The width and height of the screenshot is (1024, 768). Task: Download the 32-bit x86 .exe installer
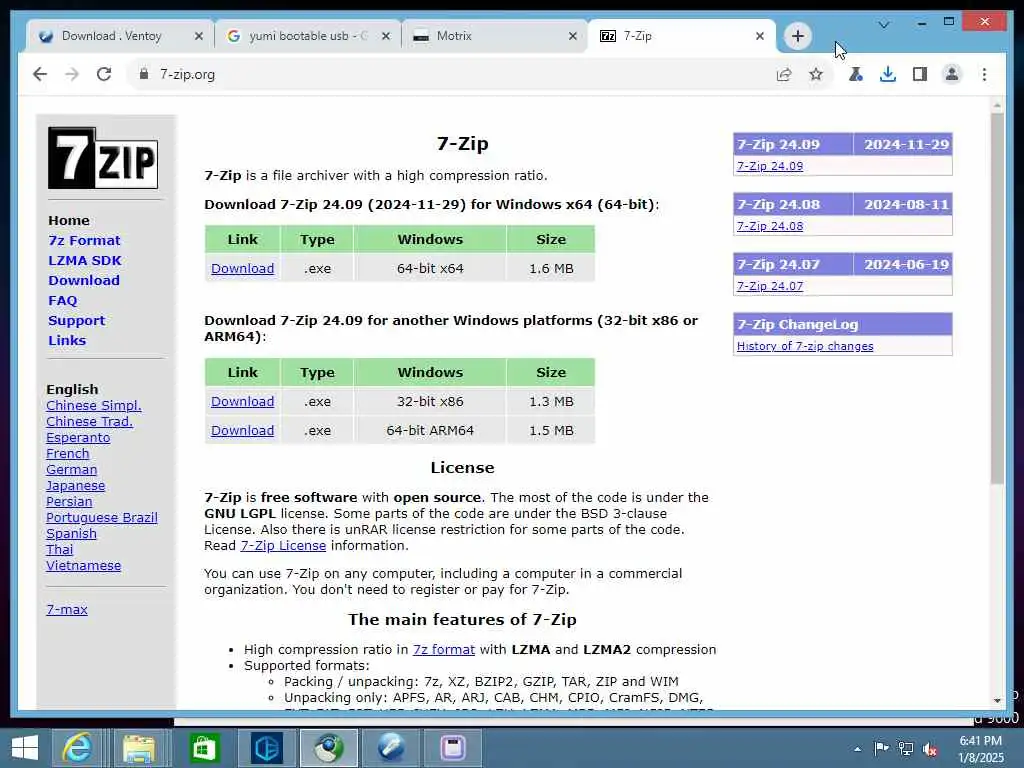[242, 402]
